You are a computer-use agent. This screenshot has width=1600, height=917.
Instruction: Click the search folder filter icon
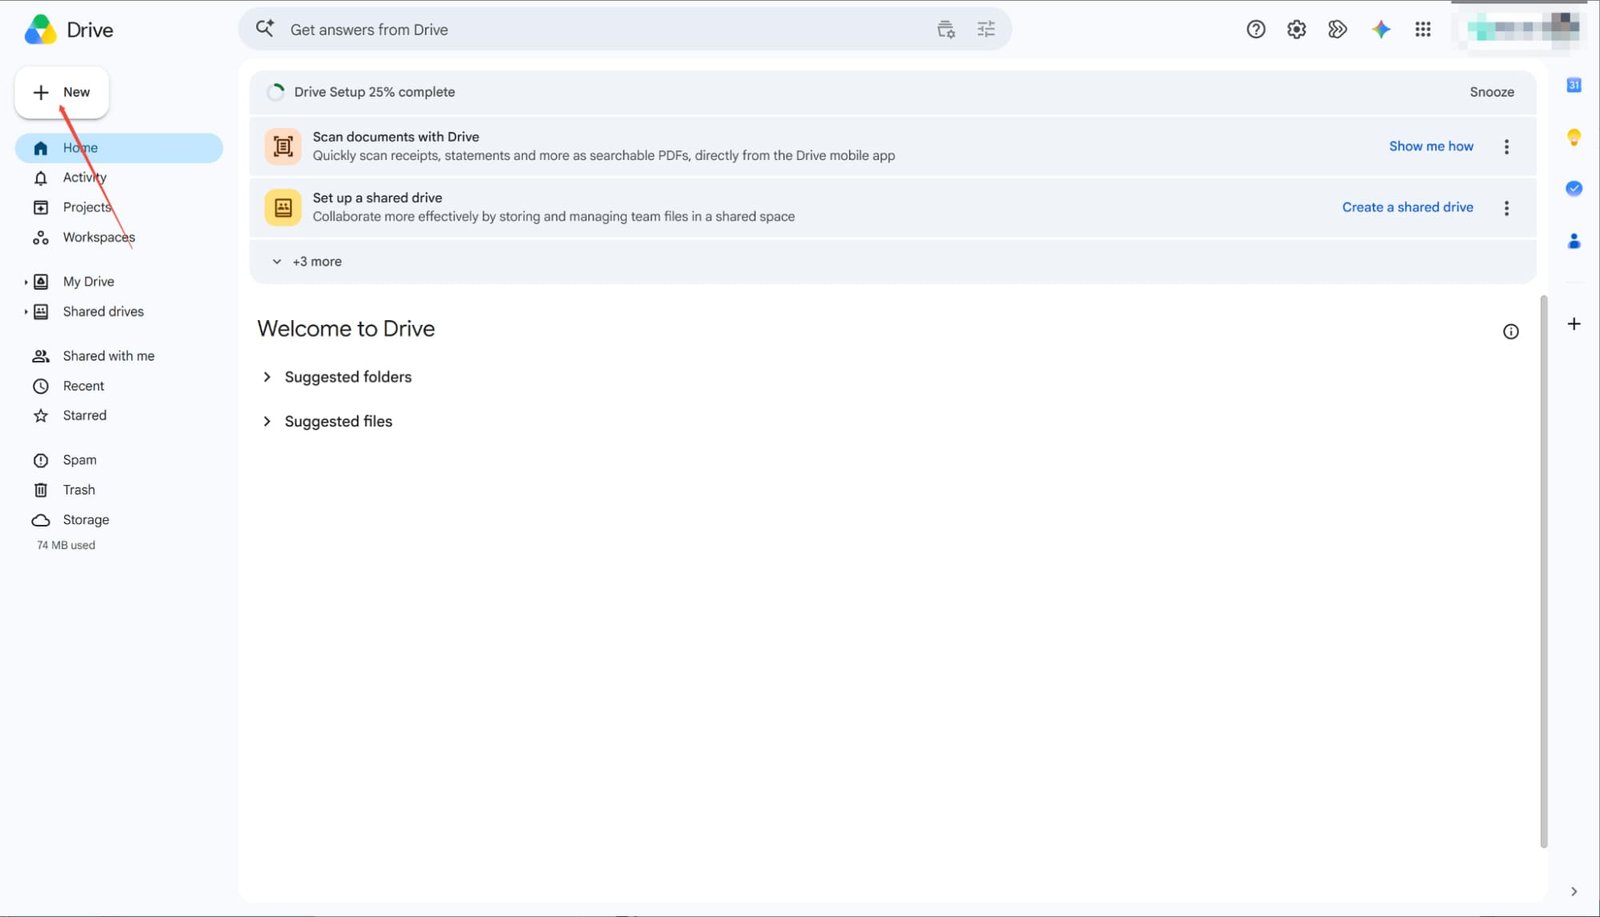point(946,30)
